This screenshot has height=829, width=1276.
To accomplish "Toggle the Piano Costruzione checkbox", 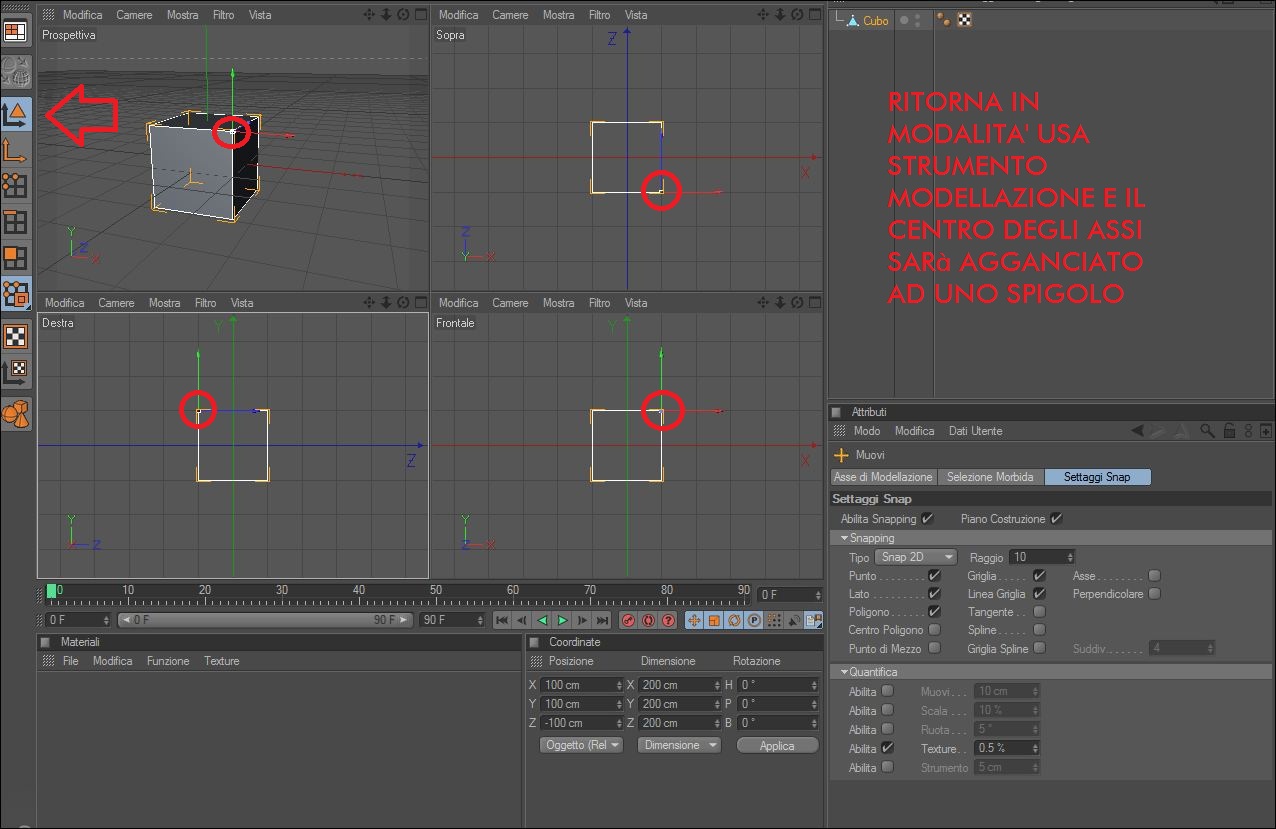I will pos(1056,519).
